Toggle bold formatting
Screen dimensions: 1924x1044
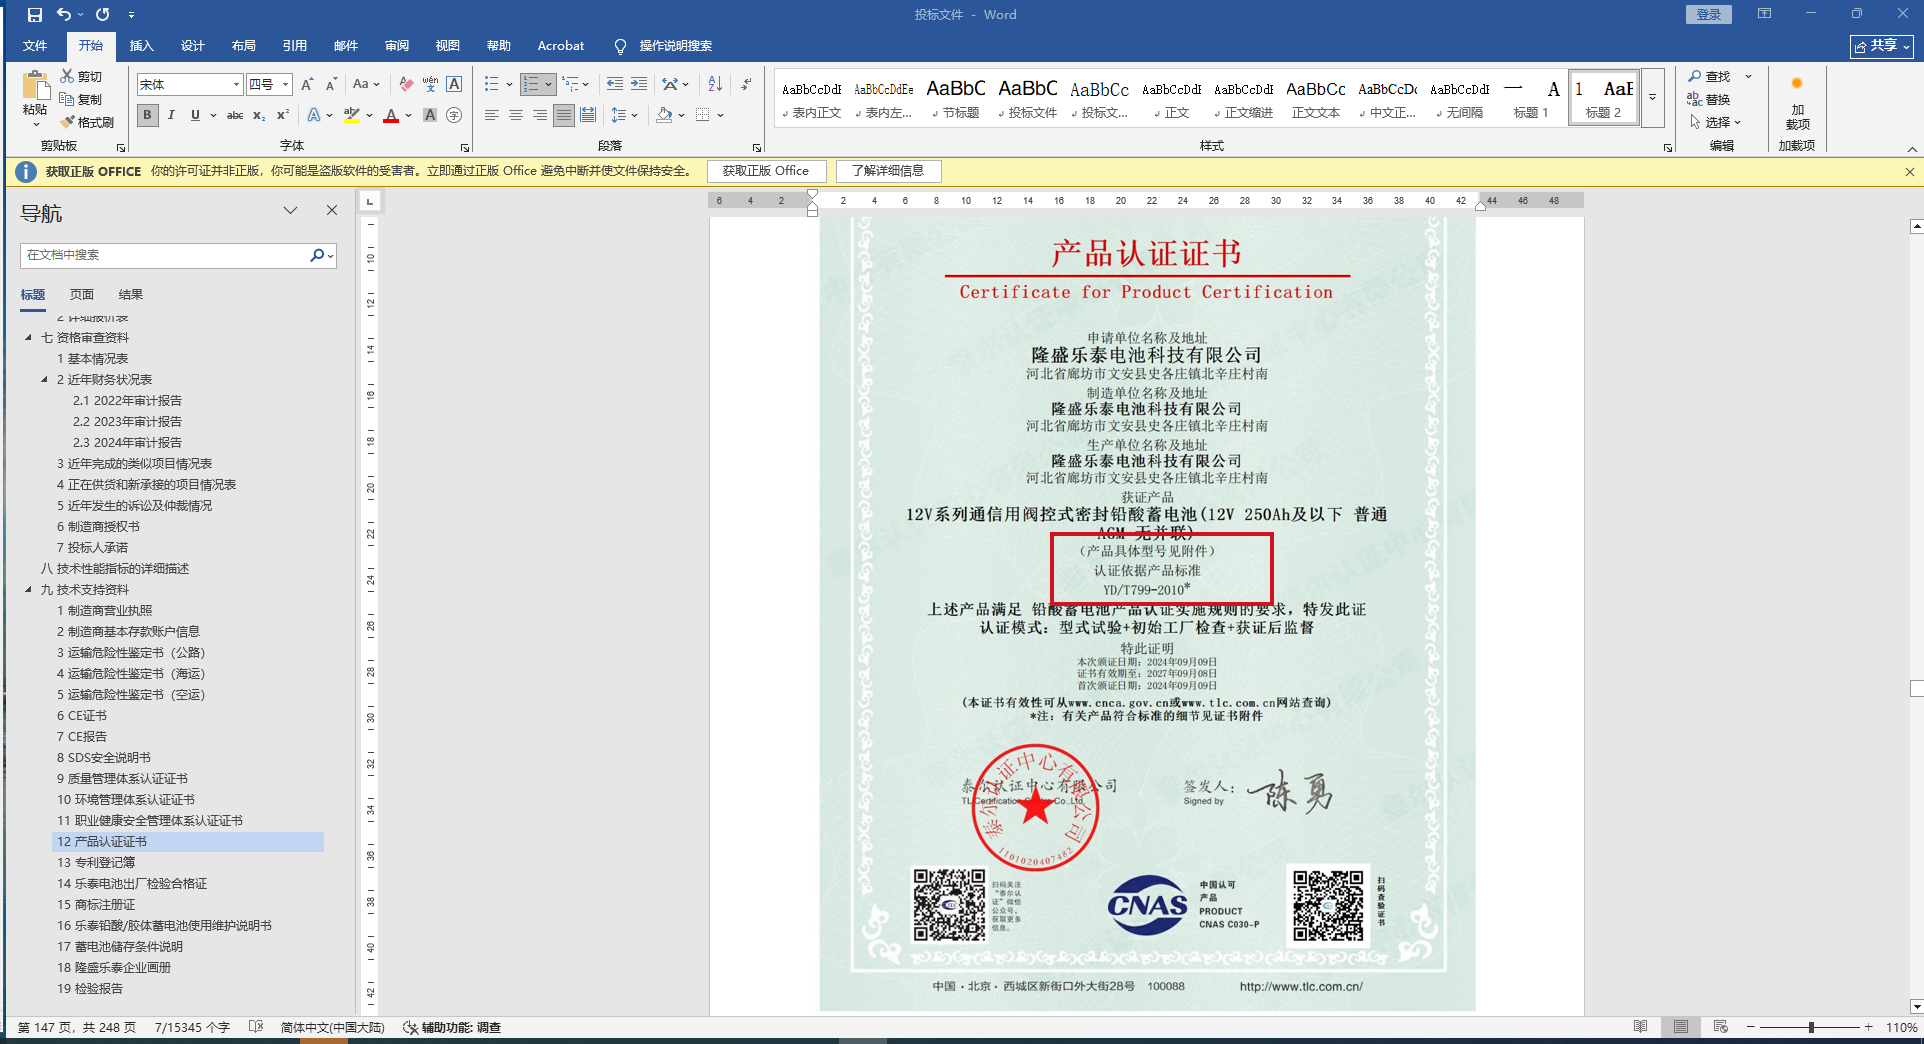pos(148,115)
